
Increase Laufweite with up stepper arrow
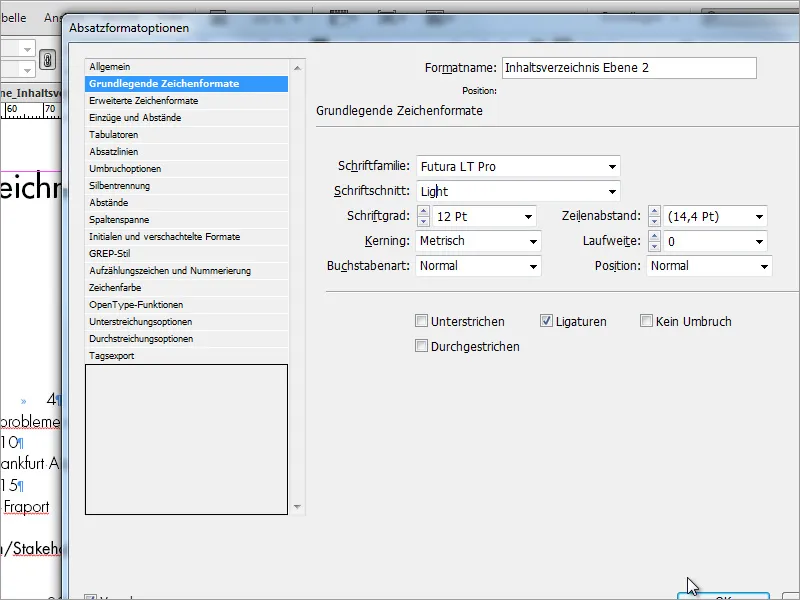point(654,236)
